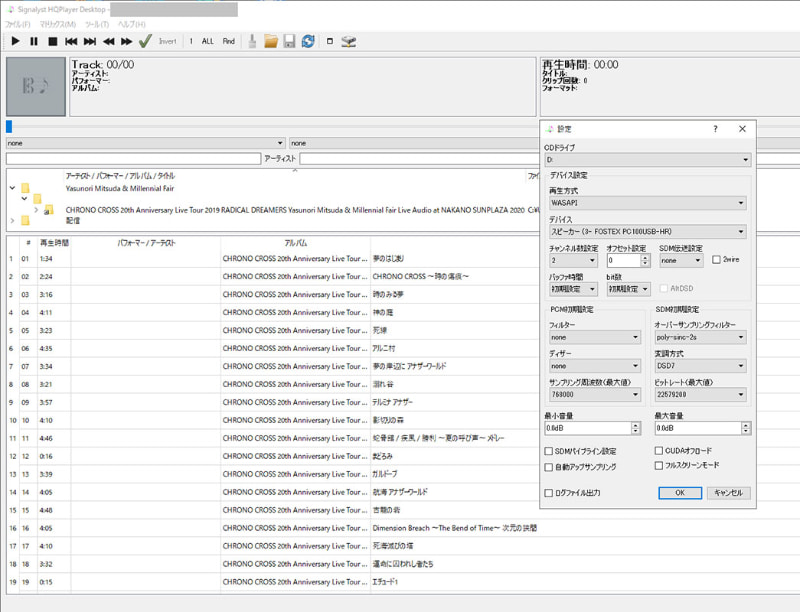The image size is (800, 612).
Task: Sort by the album column header
Action: [296, 243]
